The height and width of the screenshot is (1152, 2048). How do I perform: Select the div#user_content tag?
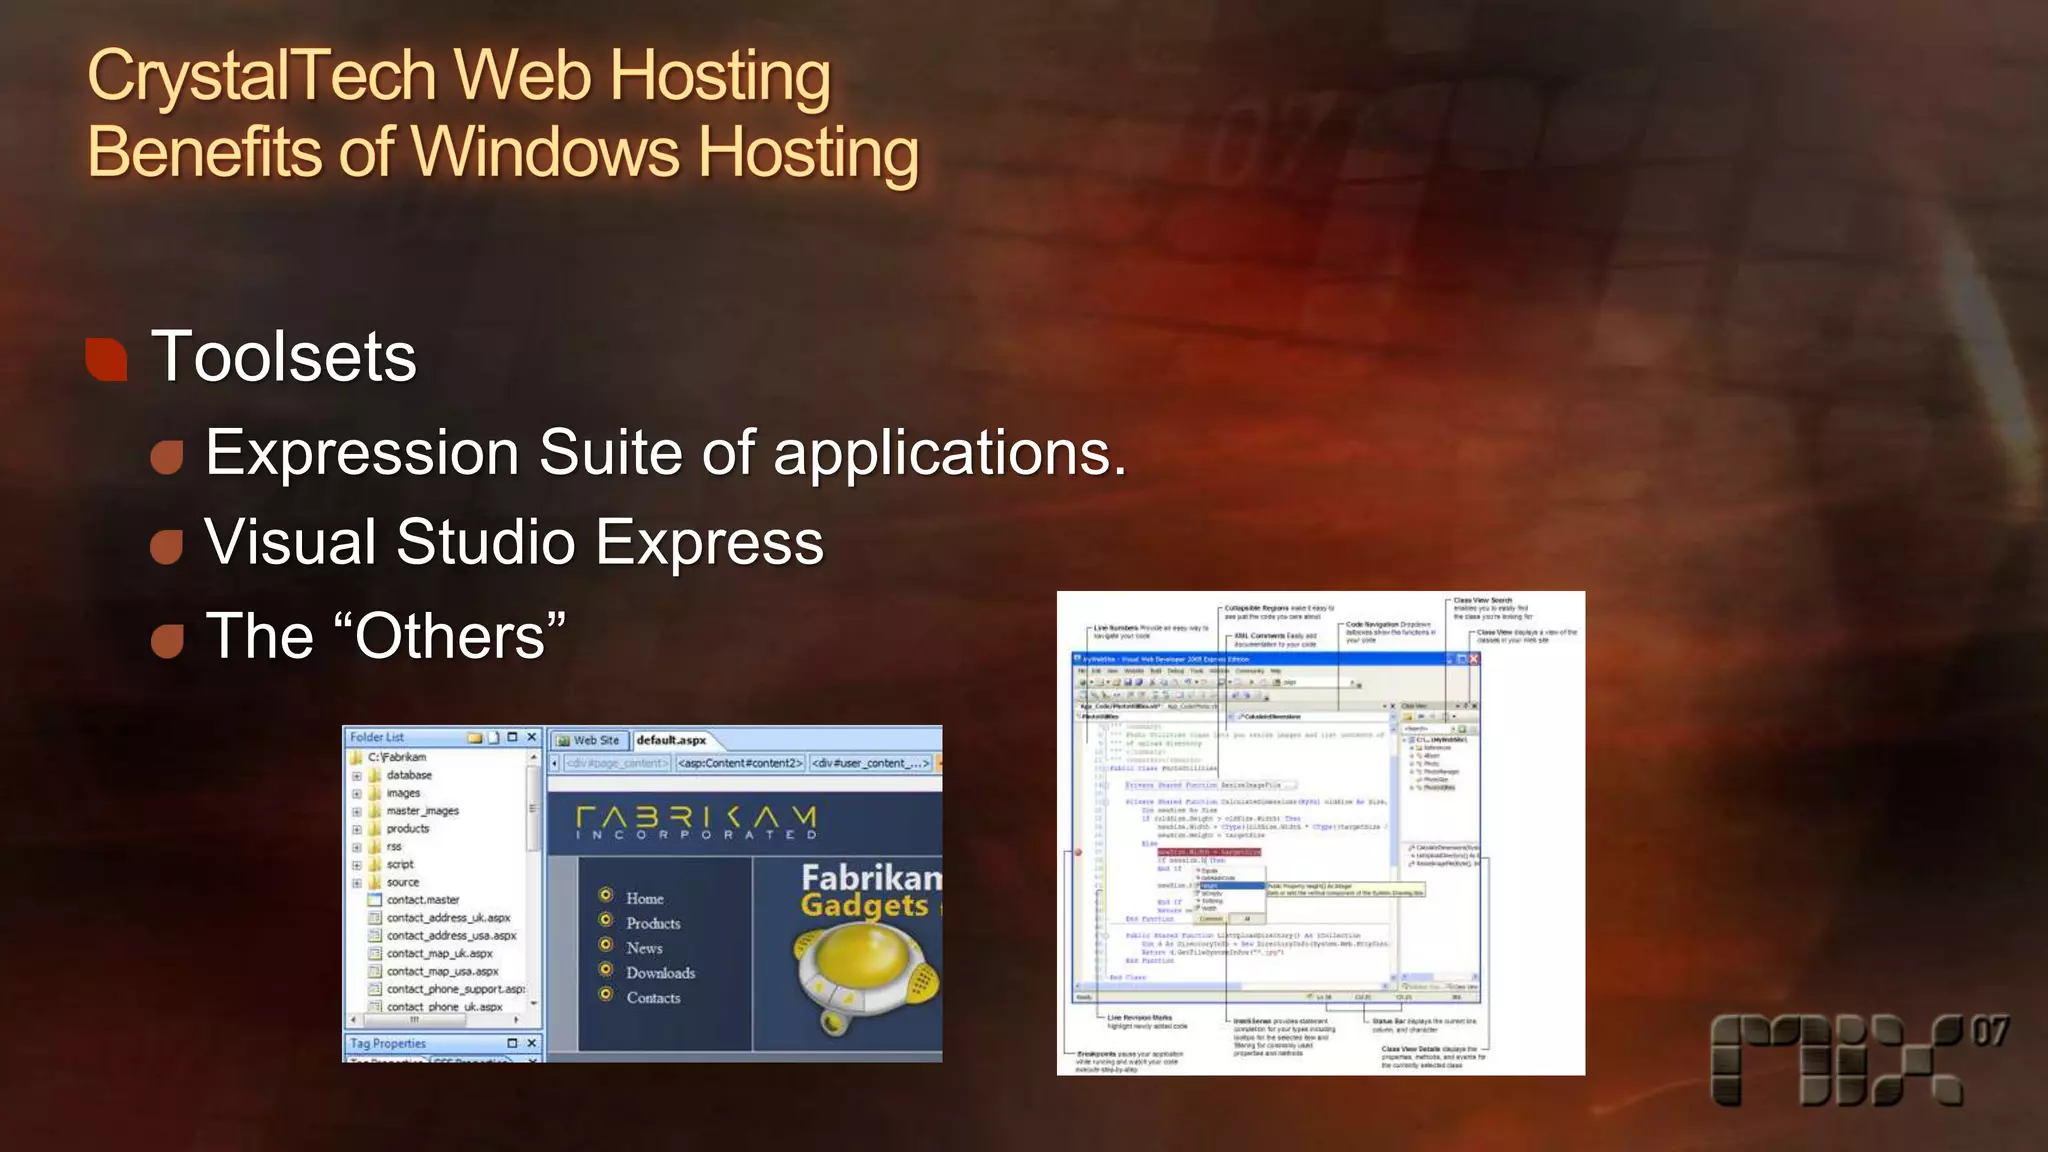(x=871, y=763)
